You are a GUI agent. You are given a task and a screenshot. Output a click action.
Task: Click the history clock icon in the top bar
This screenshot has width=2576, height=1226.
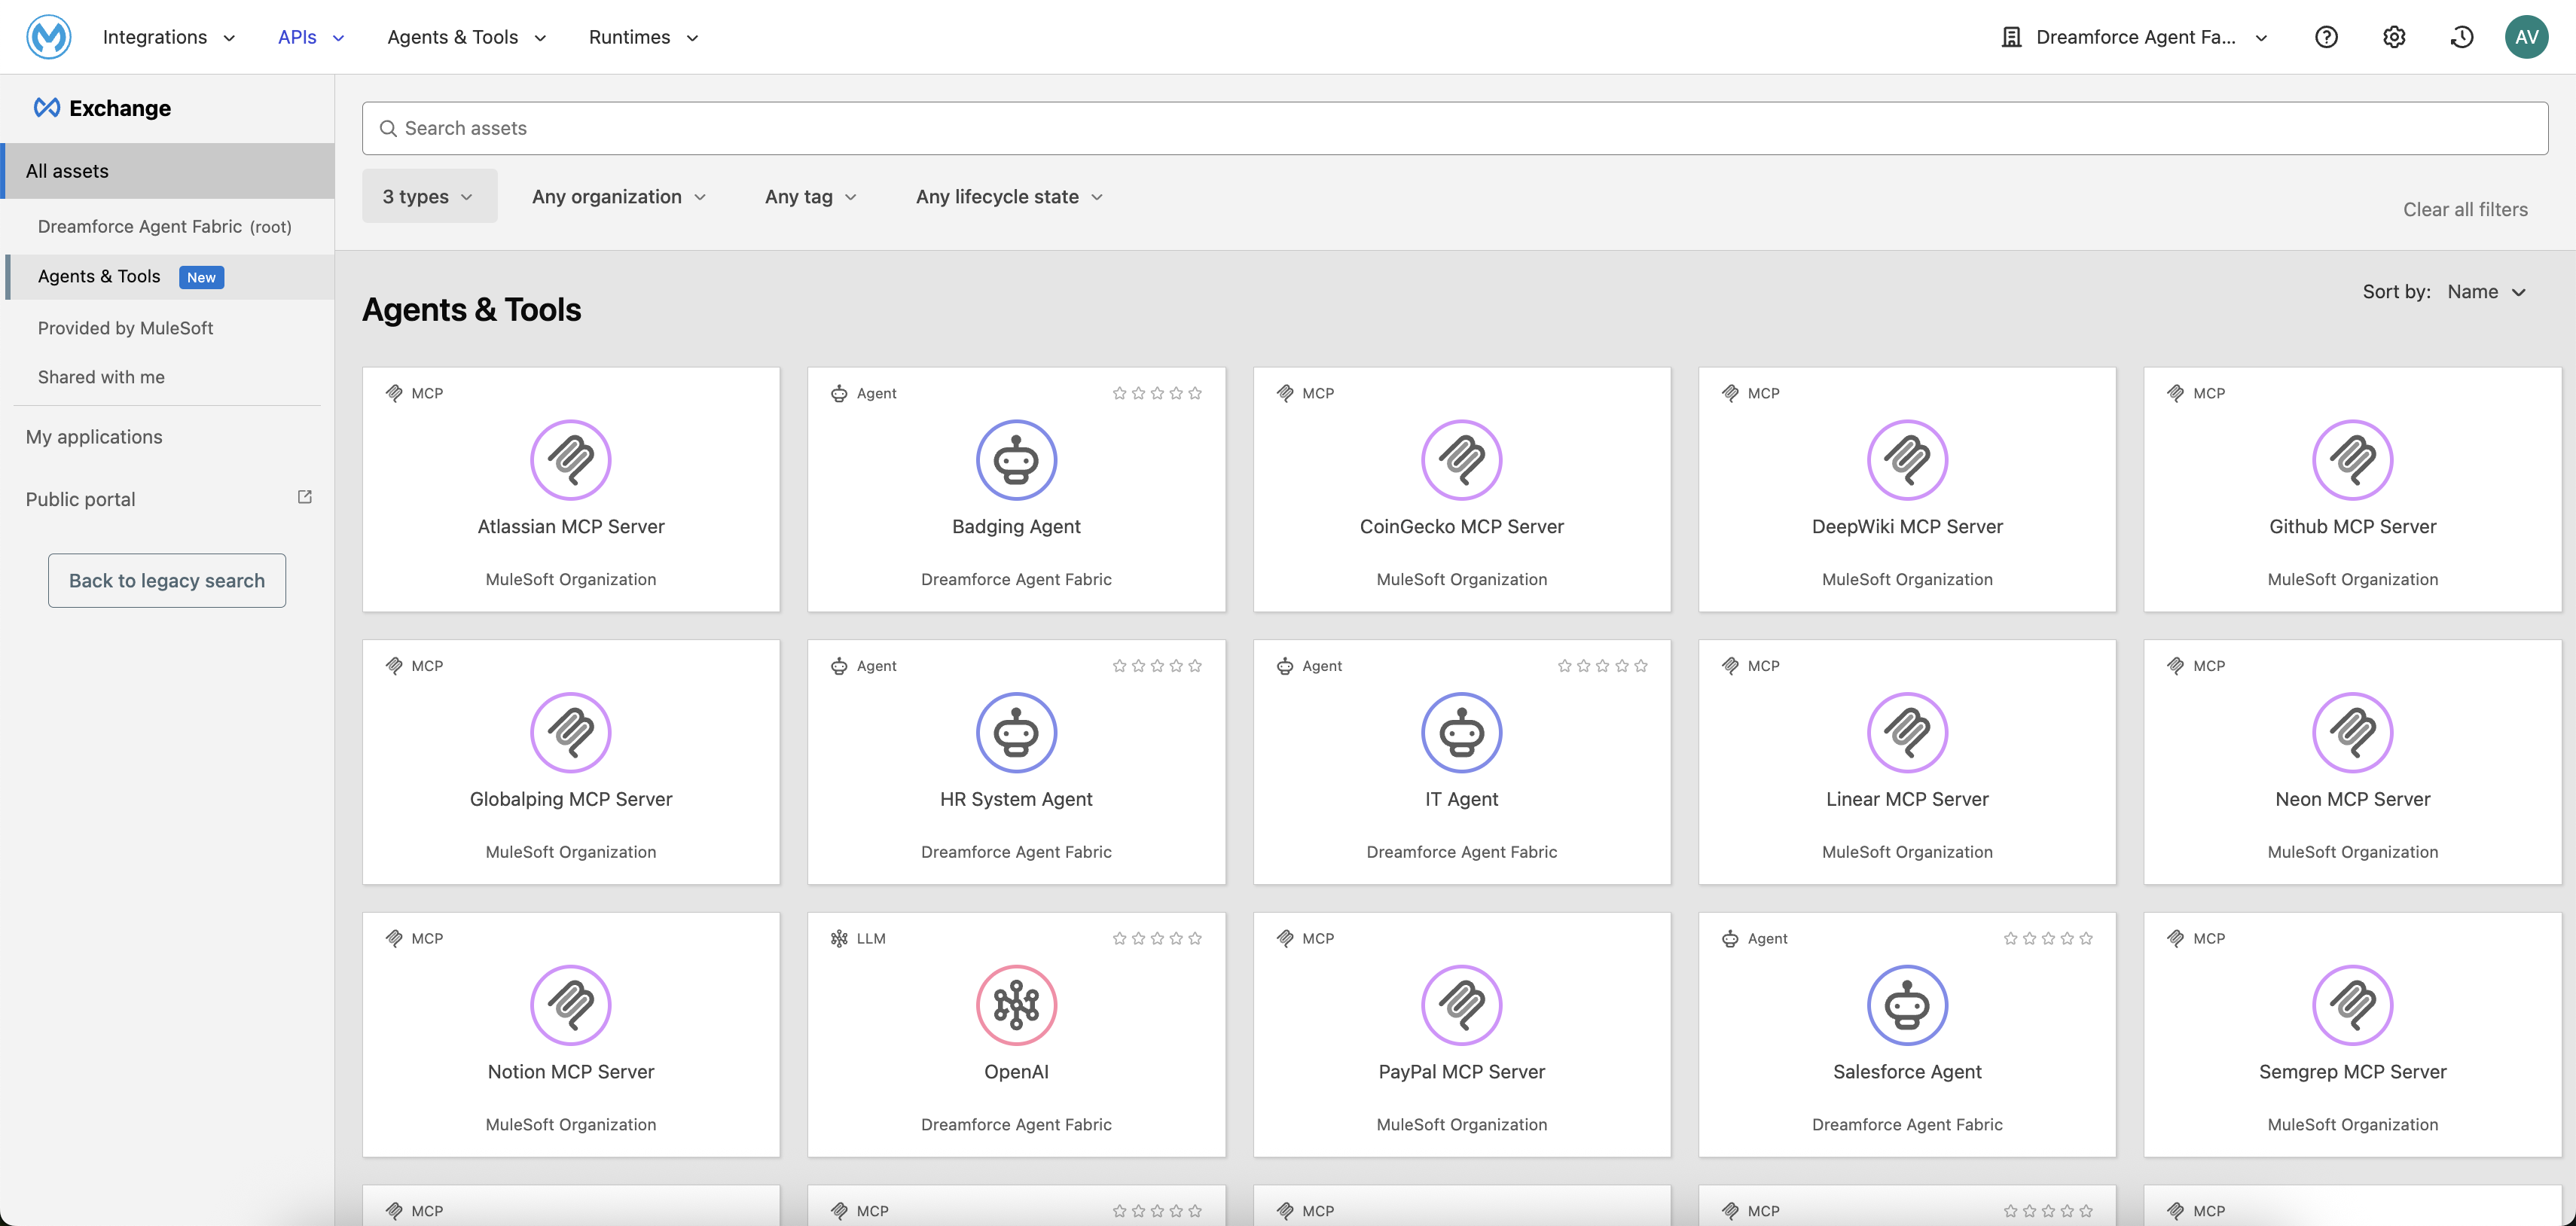tap(2461, 36)
